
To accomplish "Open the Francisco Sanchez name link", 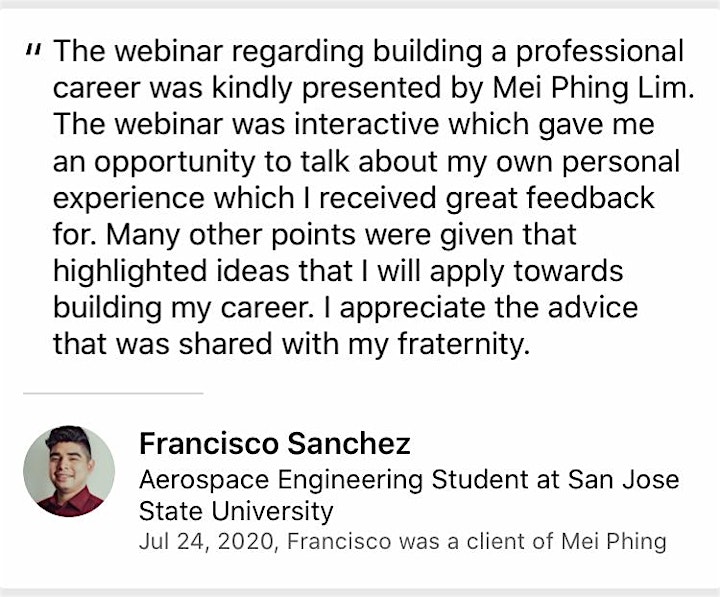I will click(275, 444).
